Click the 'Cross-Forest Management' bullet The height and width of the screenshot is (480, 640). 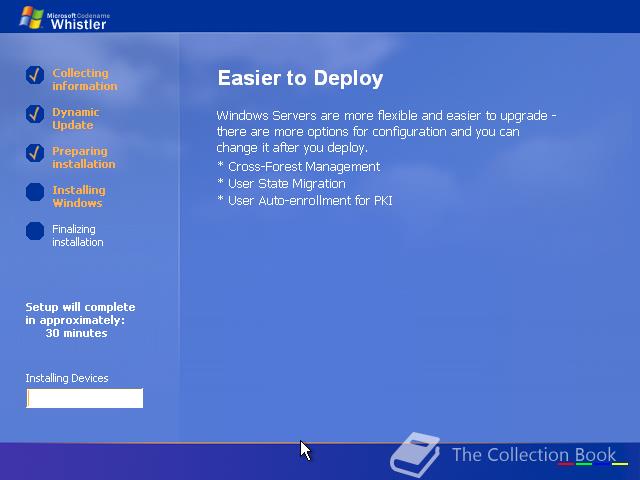[x=299, y=167]
